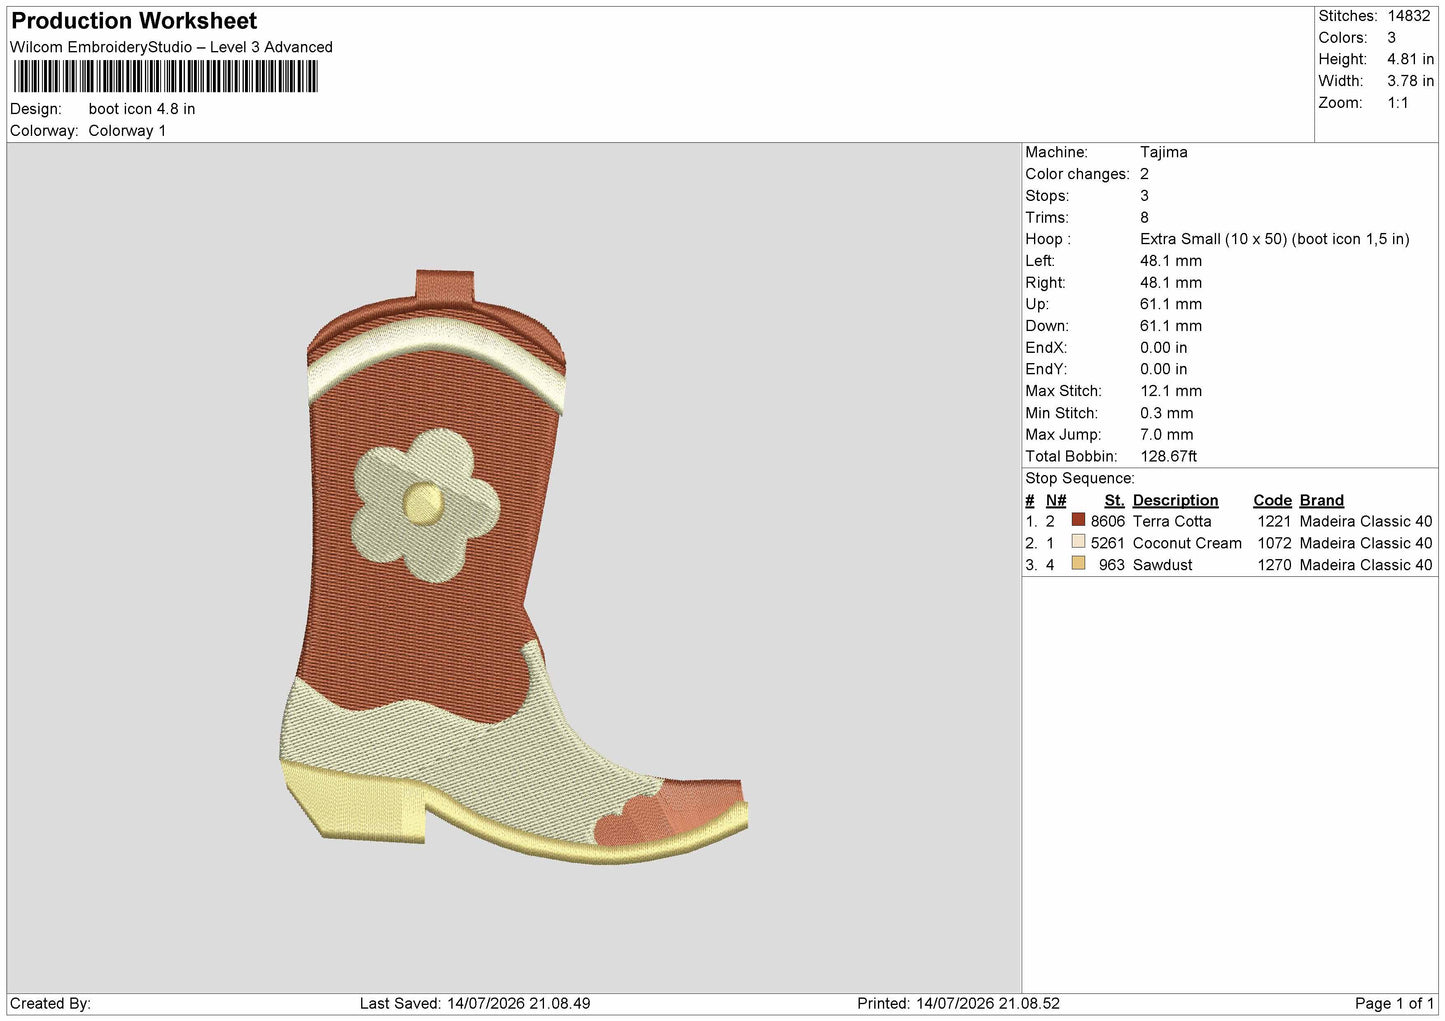Click the Min Stitch value '0.3 mm'
The height and width of the screenshot is (1021, 1445).
click(x=1167, y=413)
